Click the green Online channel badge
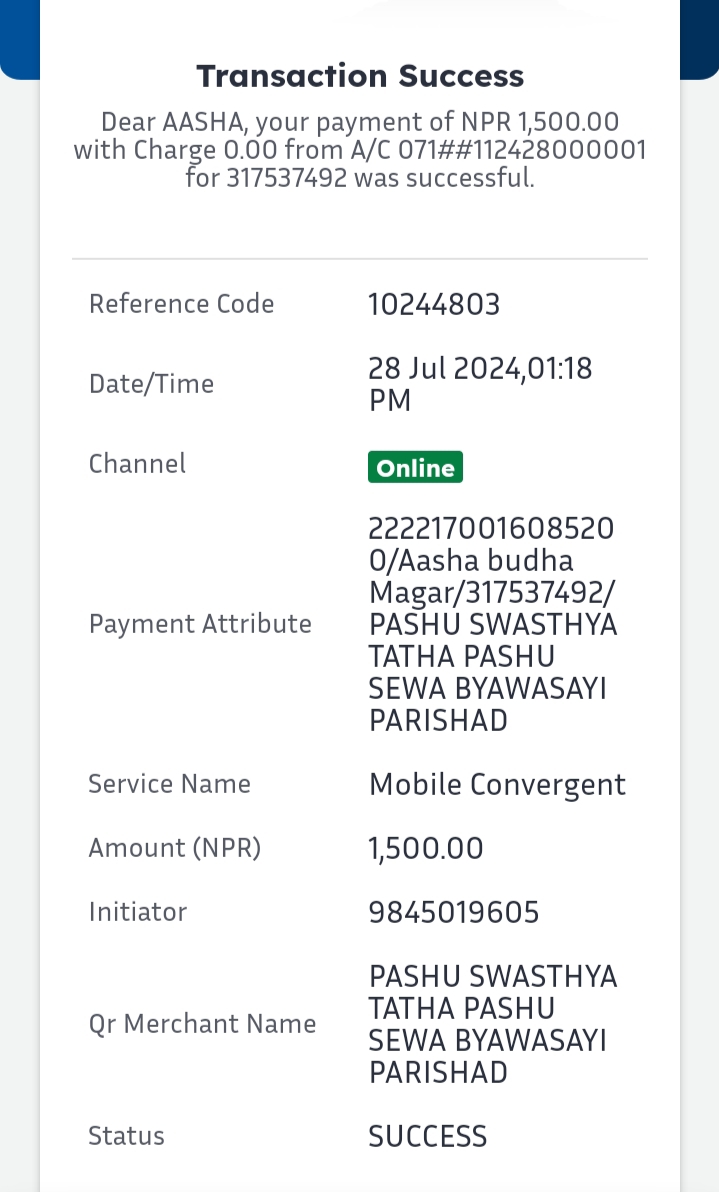The height and width of the screenshot is (1192, 719). pos(415,467)
